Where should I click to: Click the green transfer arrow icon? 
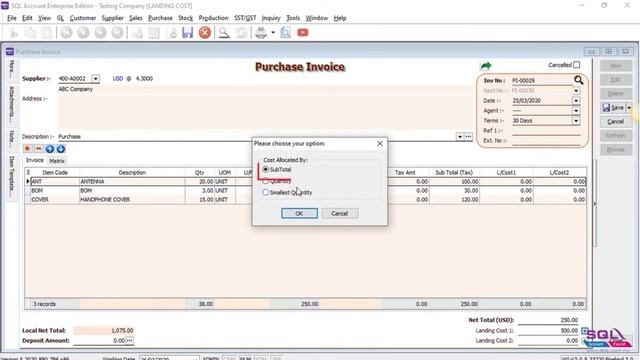(x=486, y=65)
